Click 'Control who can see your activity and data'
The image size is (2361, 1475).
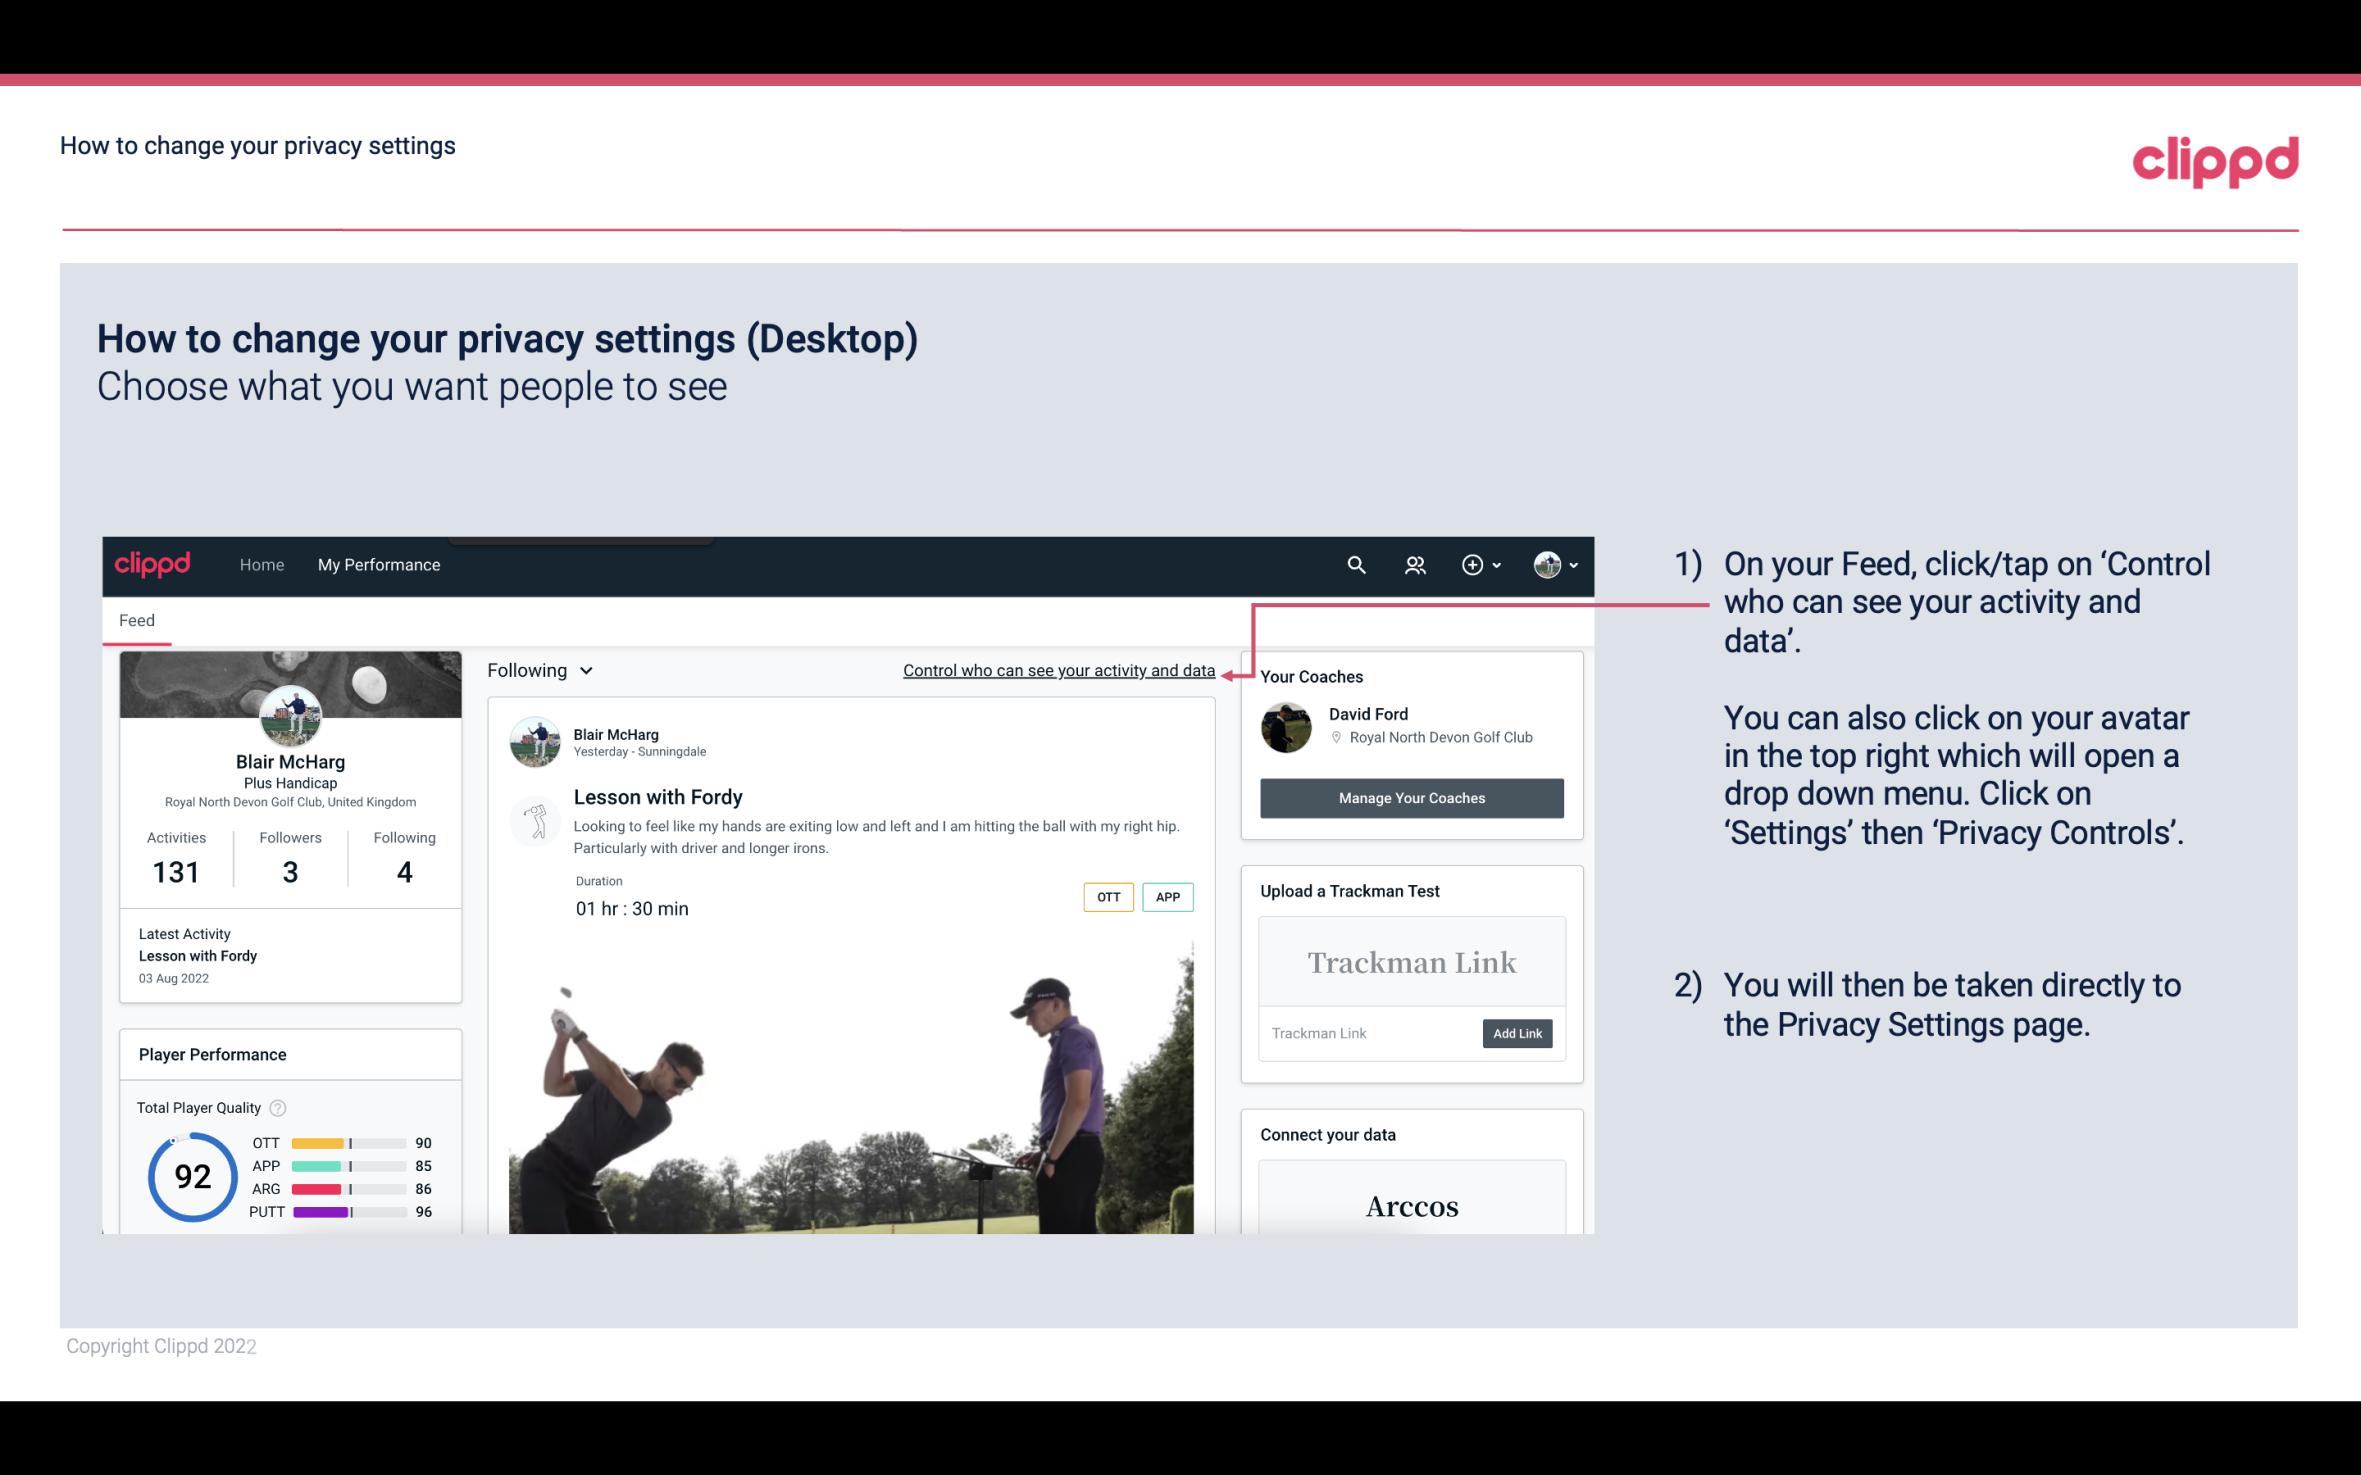pyautogui.click(x=1058, y=670)
